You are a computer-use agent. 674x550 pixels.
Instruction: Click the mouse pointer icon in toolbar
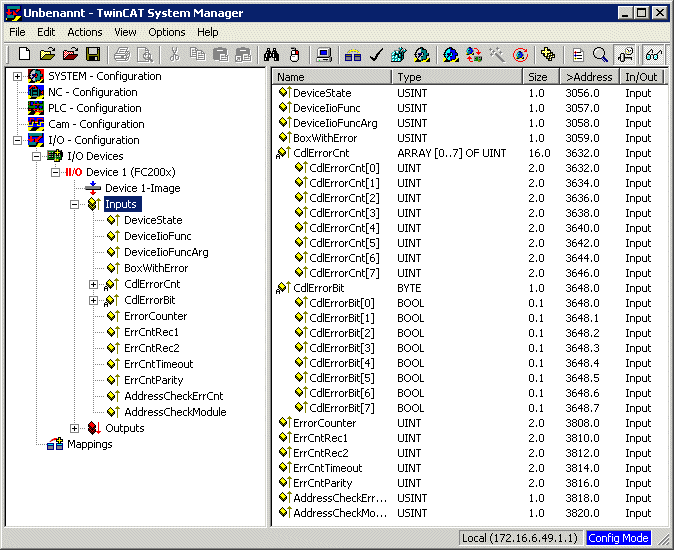pyautogui.click(x=294, y=55)
